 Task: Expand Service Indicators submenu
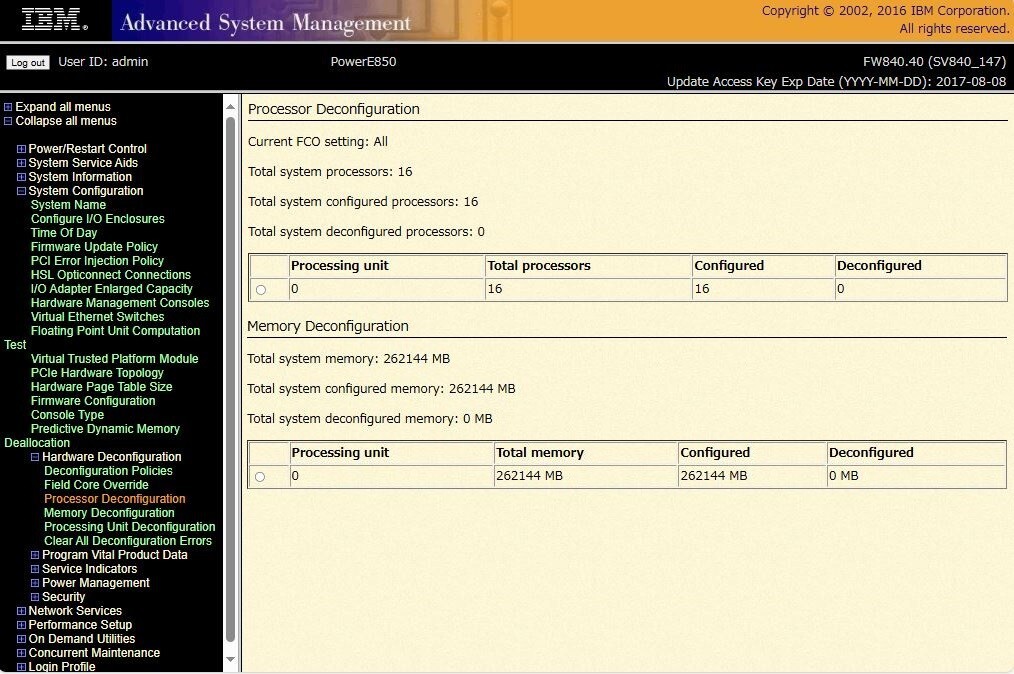35,569
